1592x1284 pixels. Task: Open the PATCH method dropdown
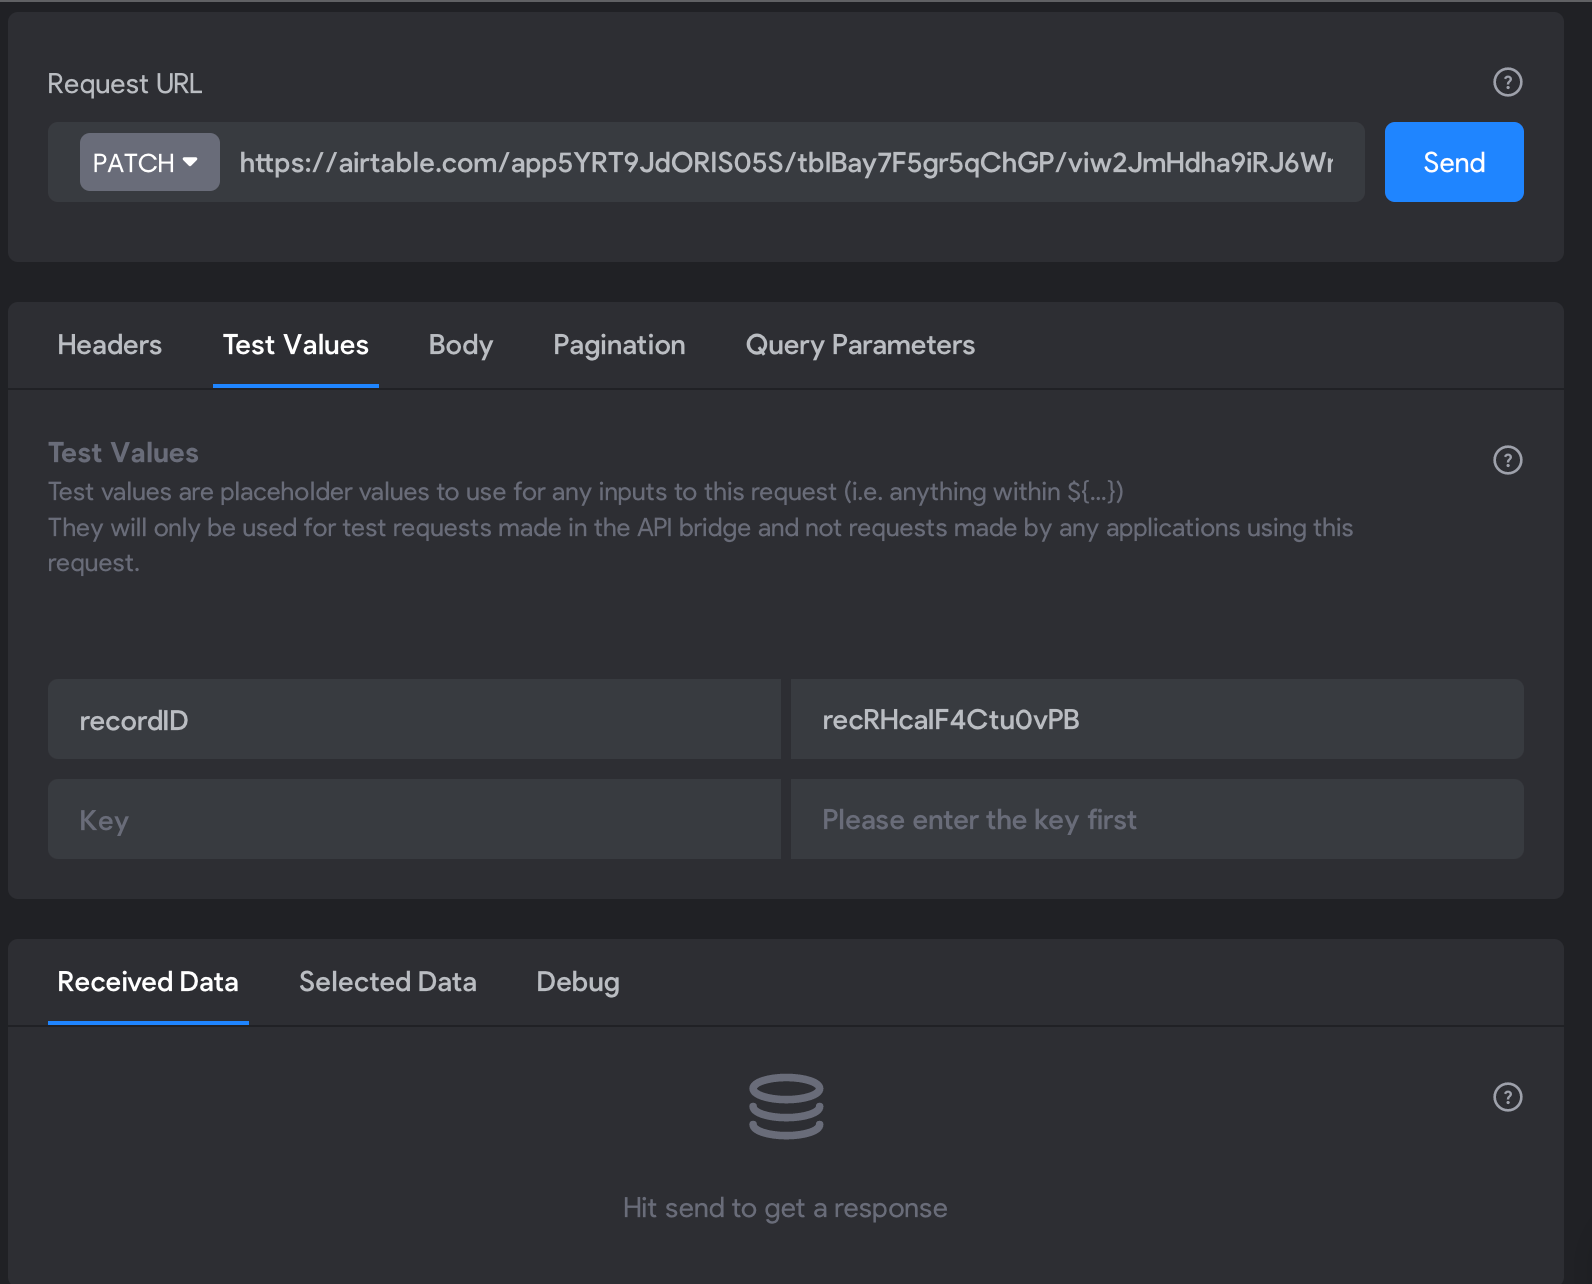149,162
